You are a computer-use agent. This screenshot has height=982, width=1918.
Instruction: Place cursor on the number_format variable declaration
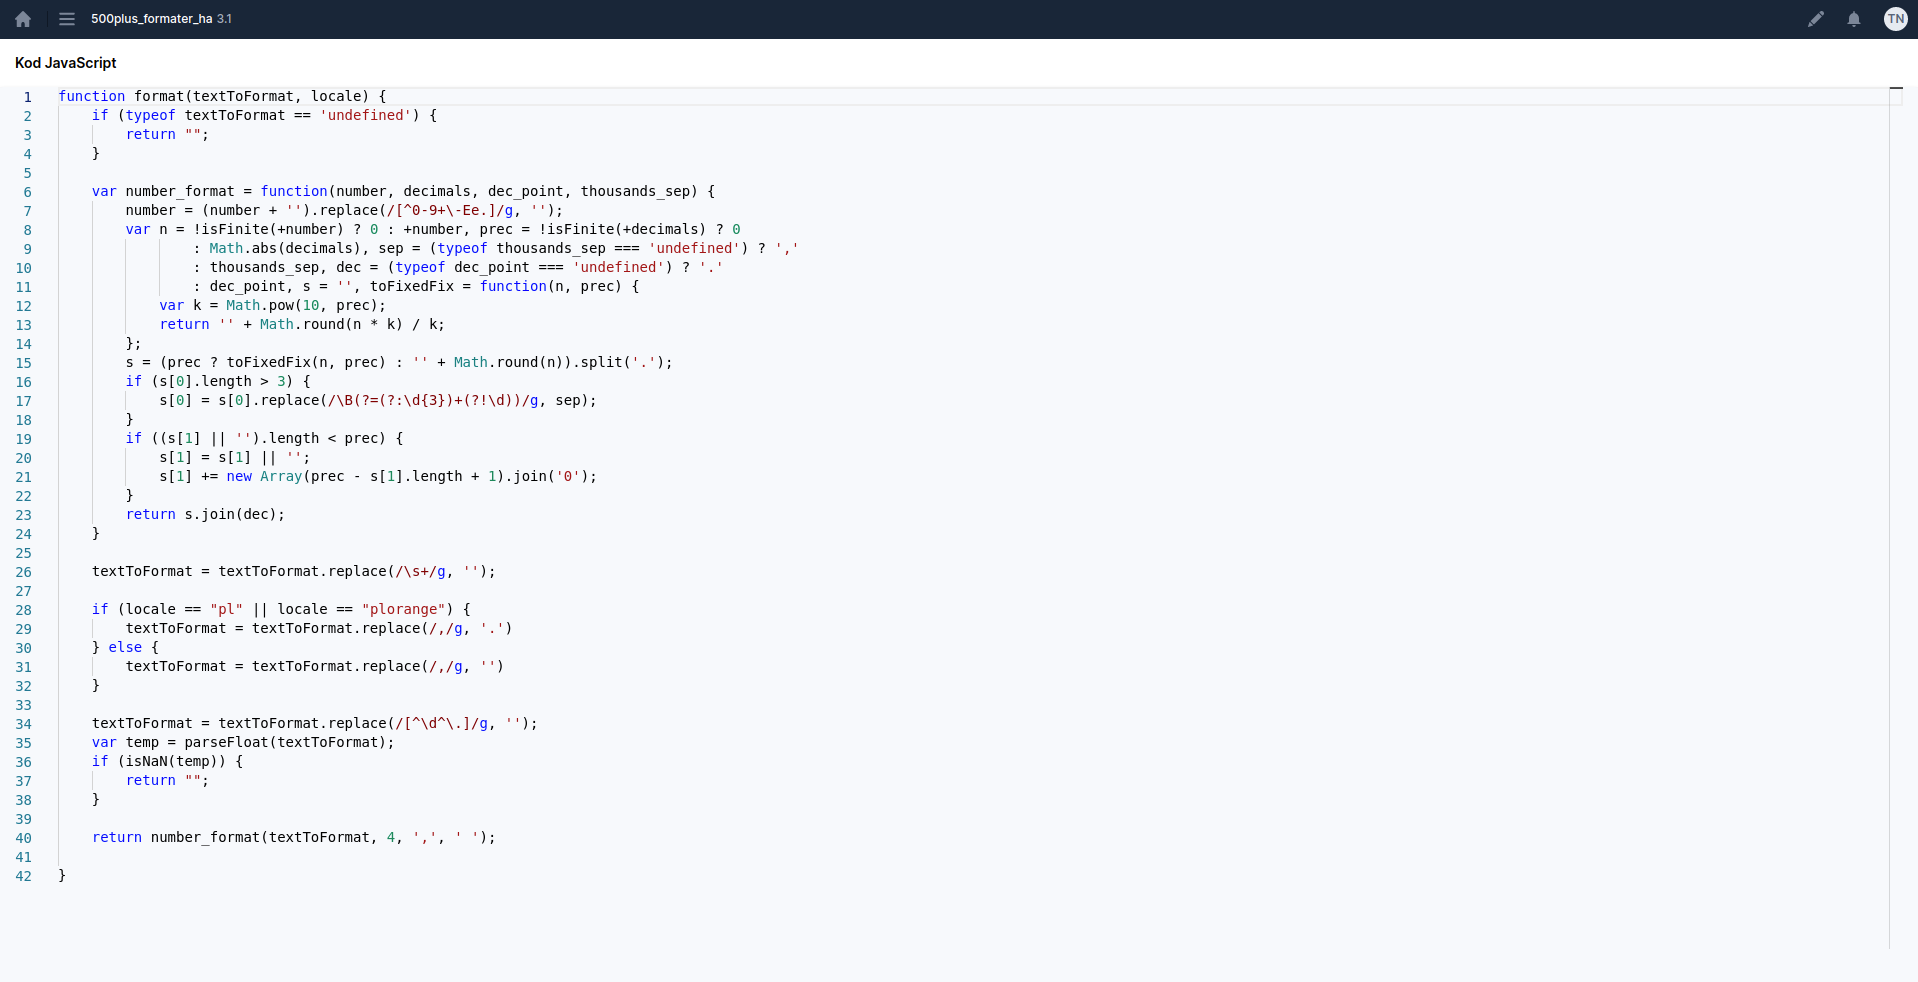(x=180, y=192)
